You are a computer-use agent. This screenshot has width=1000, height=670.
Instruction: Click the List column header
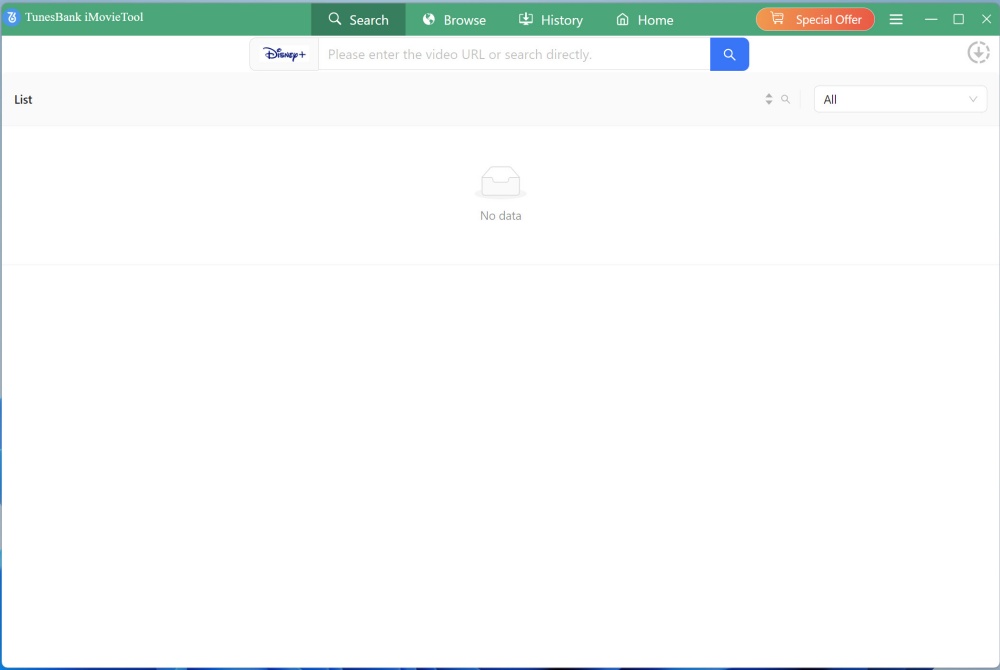tap(24, 100)
